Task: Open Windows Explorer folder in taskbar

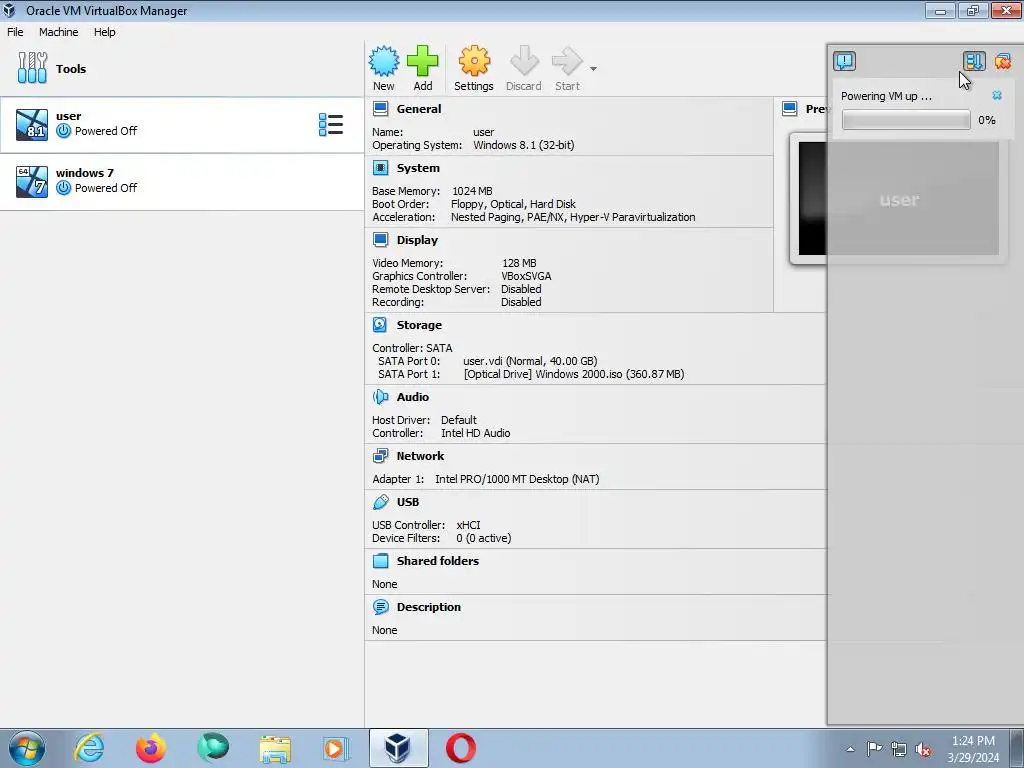Action: click(x=275, y=748)
